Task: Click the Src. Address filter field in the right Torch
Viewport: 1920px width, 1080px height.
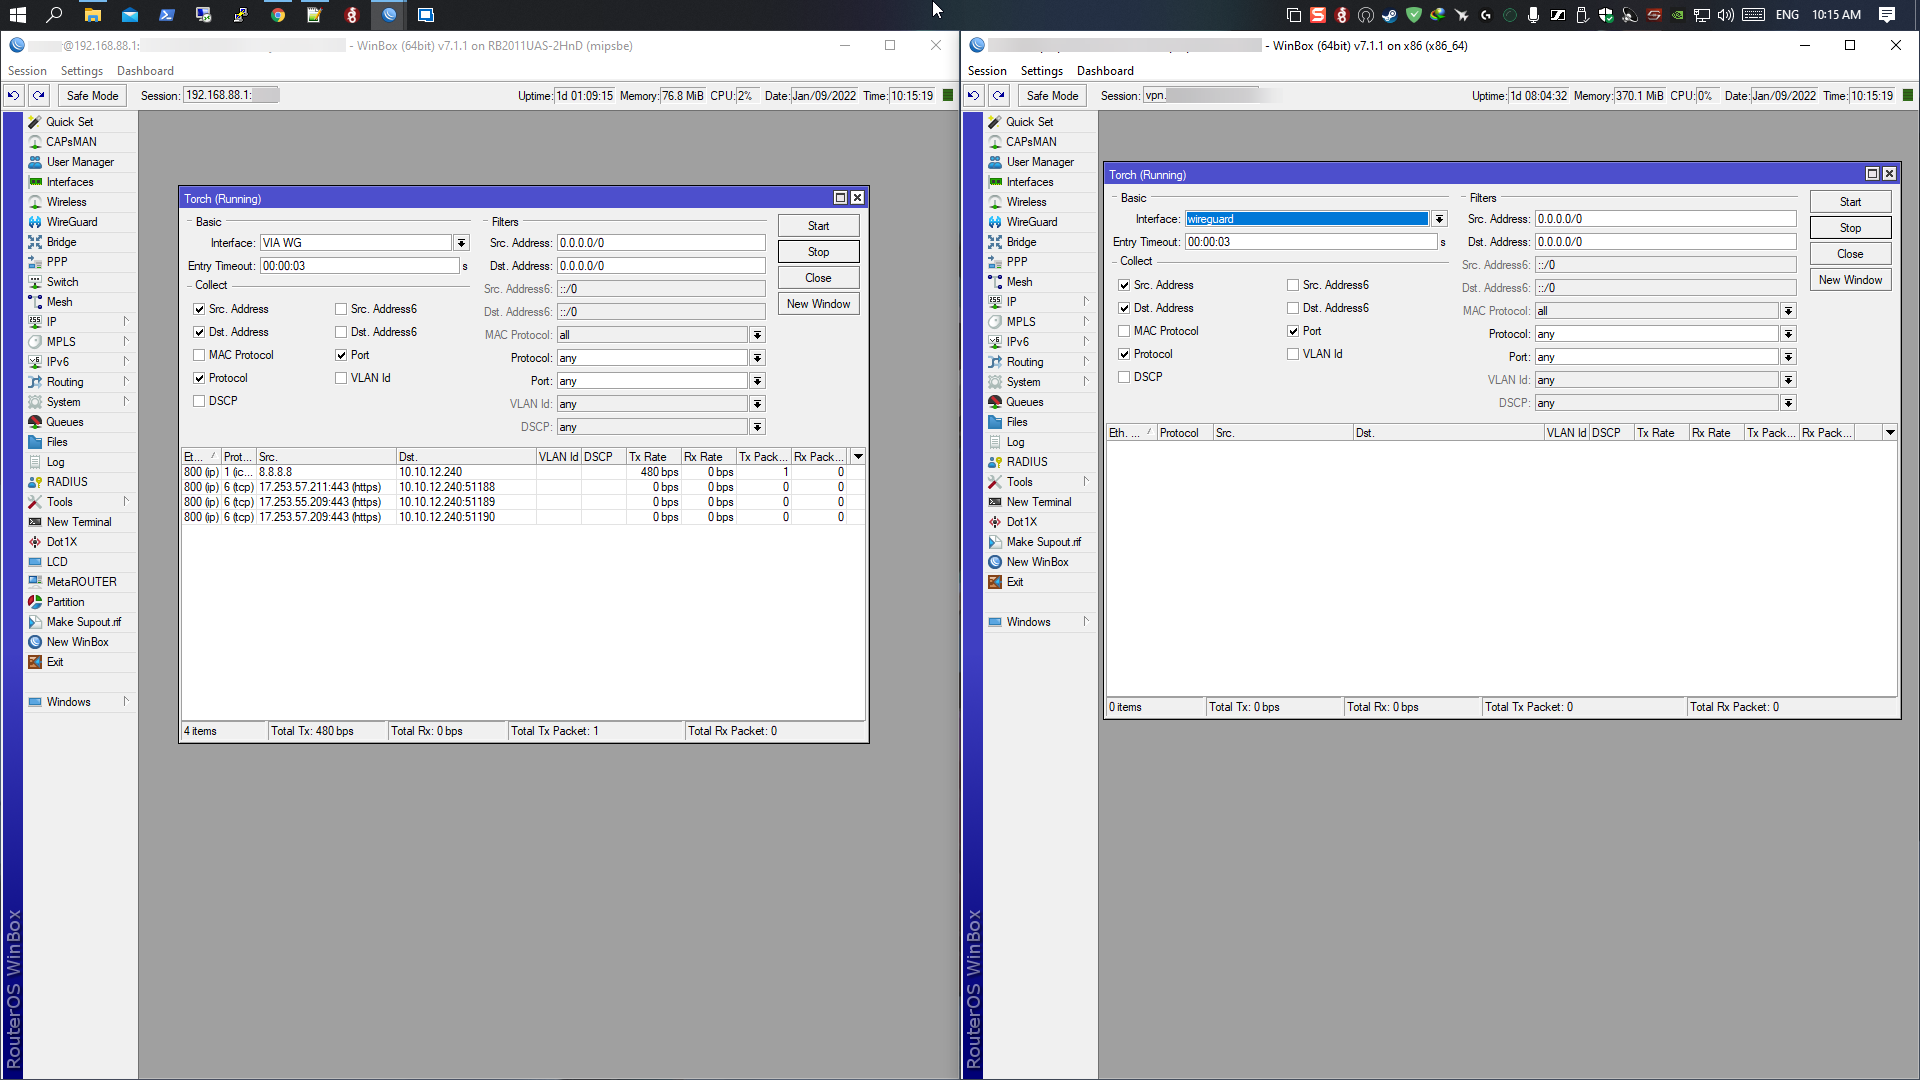Action: tap(1664, 219)
